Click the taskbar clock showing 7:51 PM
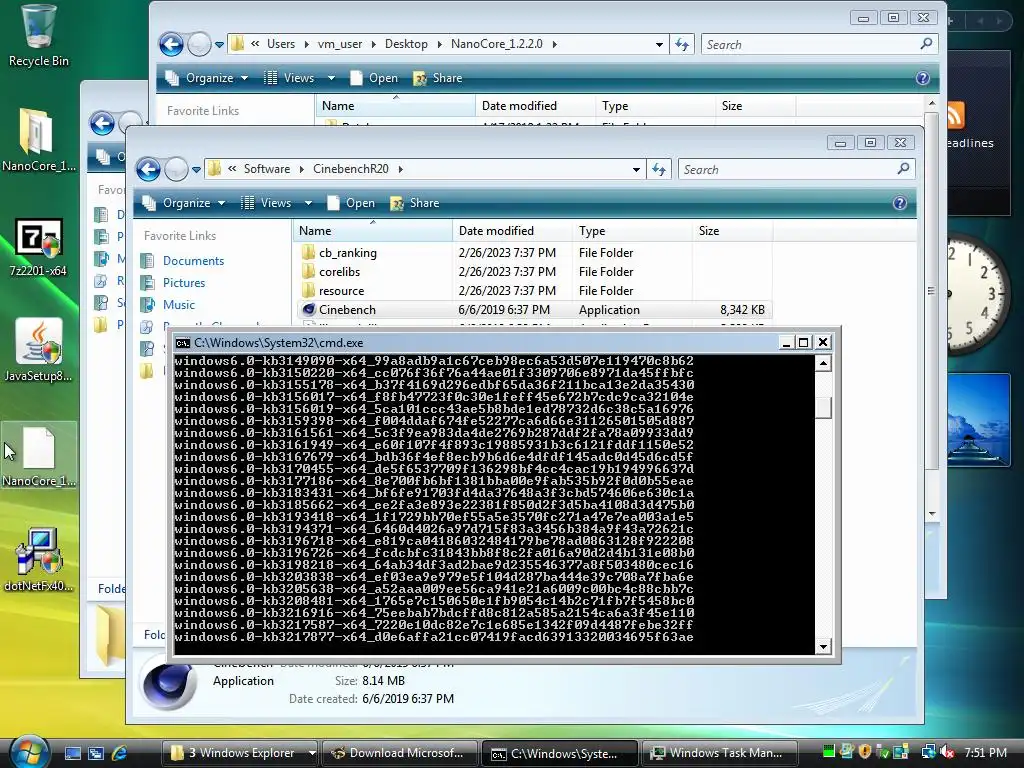Viewport: 1024px width, 768px height. pyautogui.click(x=985, y=752)
